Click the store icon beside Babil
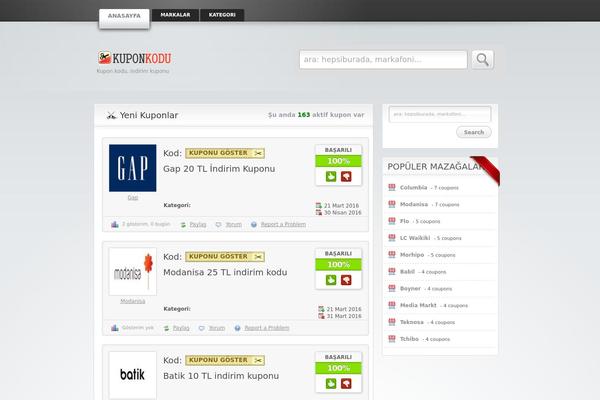Screen dimensions: 600x400 [x=392, y=271]
